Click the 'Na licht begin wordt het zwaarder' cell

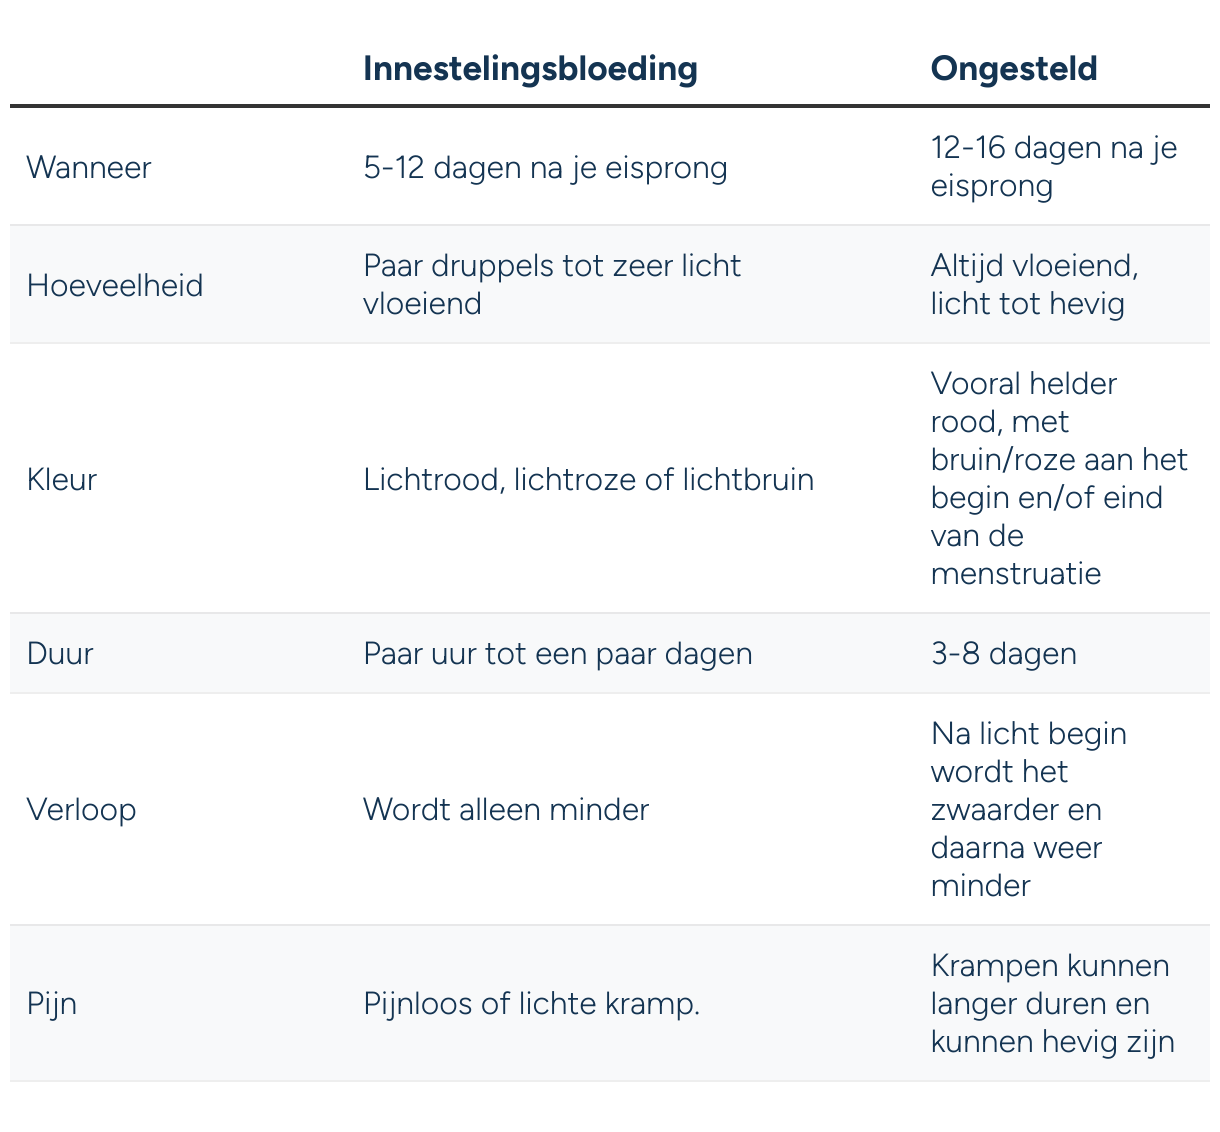1028,809
